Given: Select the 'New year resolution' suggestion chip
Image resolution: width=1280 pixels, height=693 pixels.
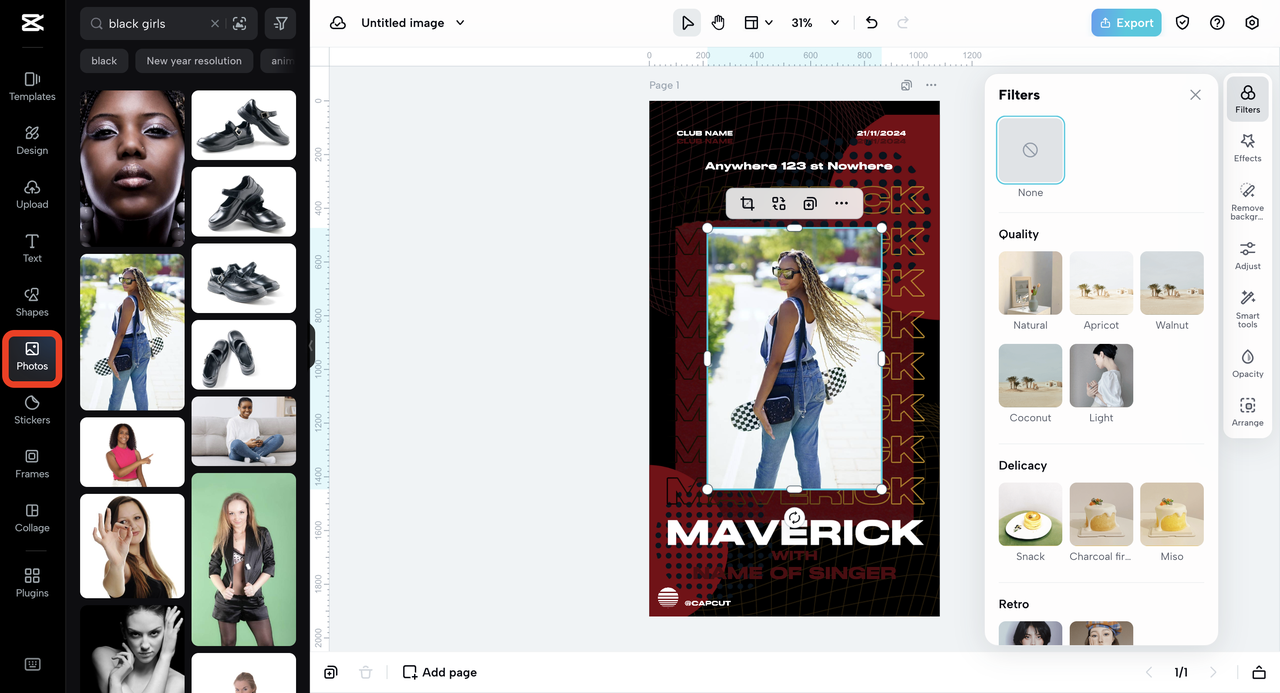Looking at the screenshot, I should [194, 61].
